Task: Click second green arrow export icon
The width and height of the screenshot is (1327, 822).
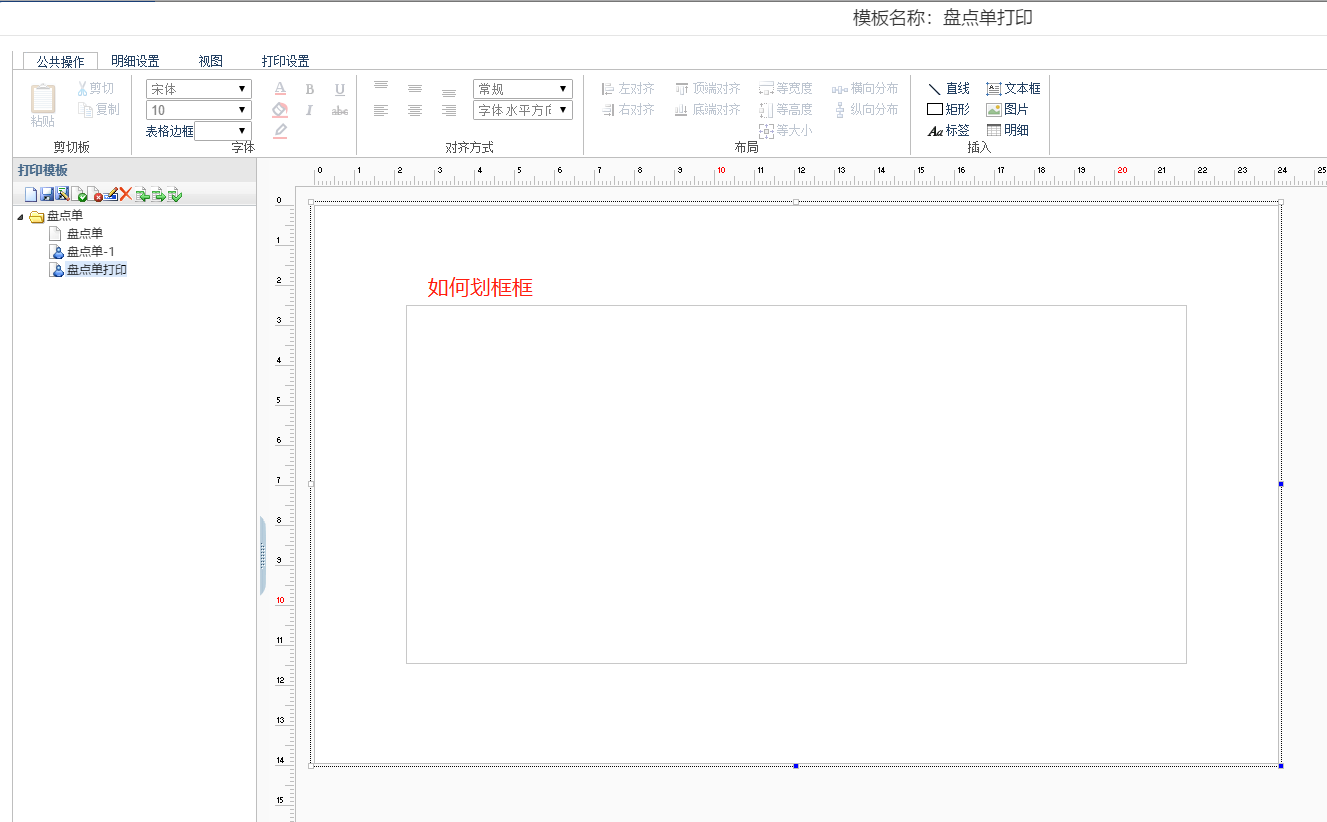Action: coord(159,194)
